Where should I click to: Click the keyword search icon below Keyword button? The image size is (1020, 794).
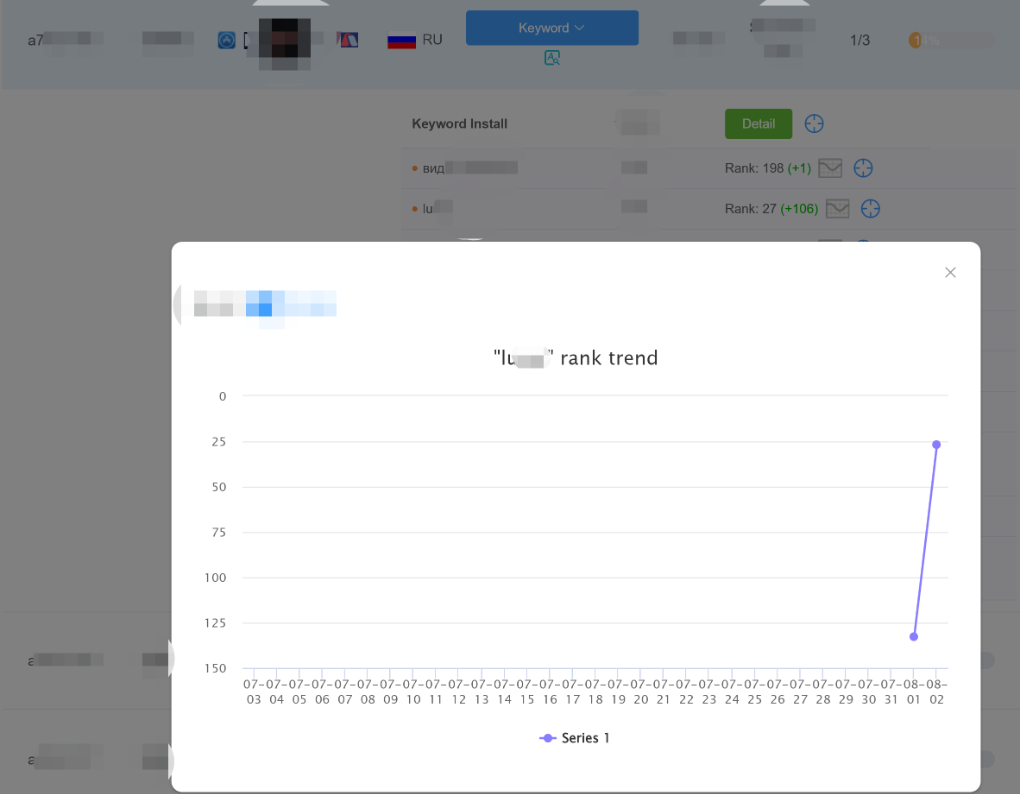click(x=552, y=58)
